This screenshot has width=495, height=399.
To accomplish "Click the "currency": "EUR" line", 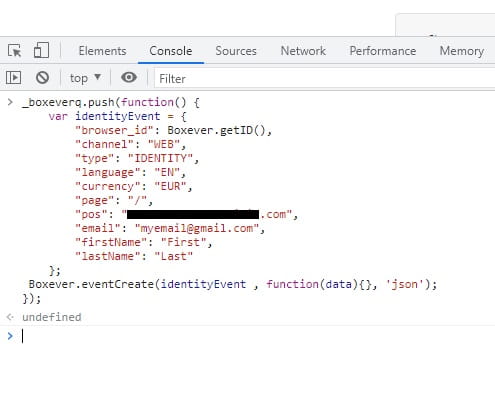I will (134, 186).
